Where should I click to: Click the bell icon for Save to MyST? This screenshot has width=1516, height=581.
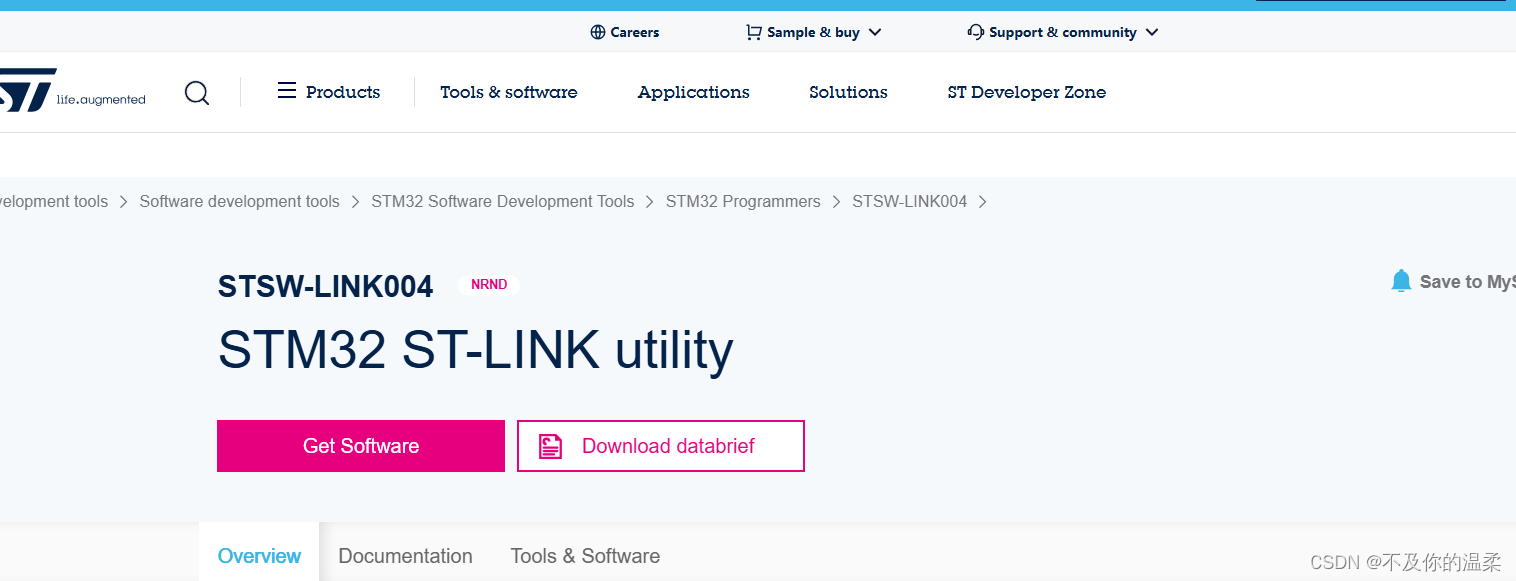(1401, 281)
